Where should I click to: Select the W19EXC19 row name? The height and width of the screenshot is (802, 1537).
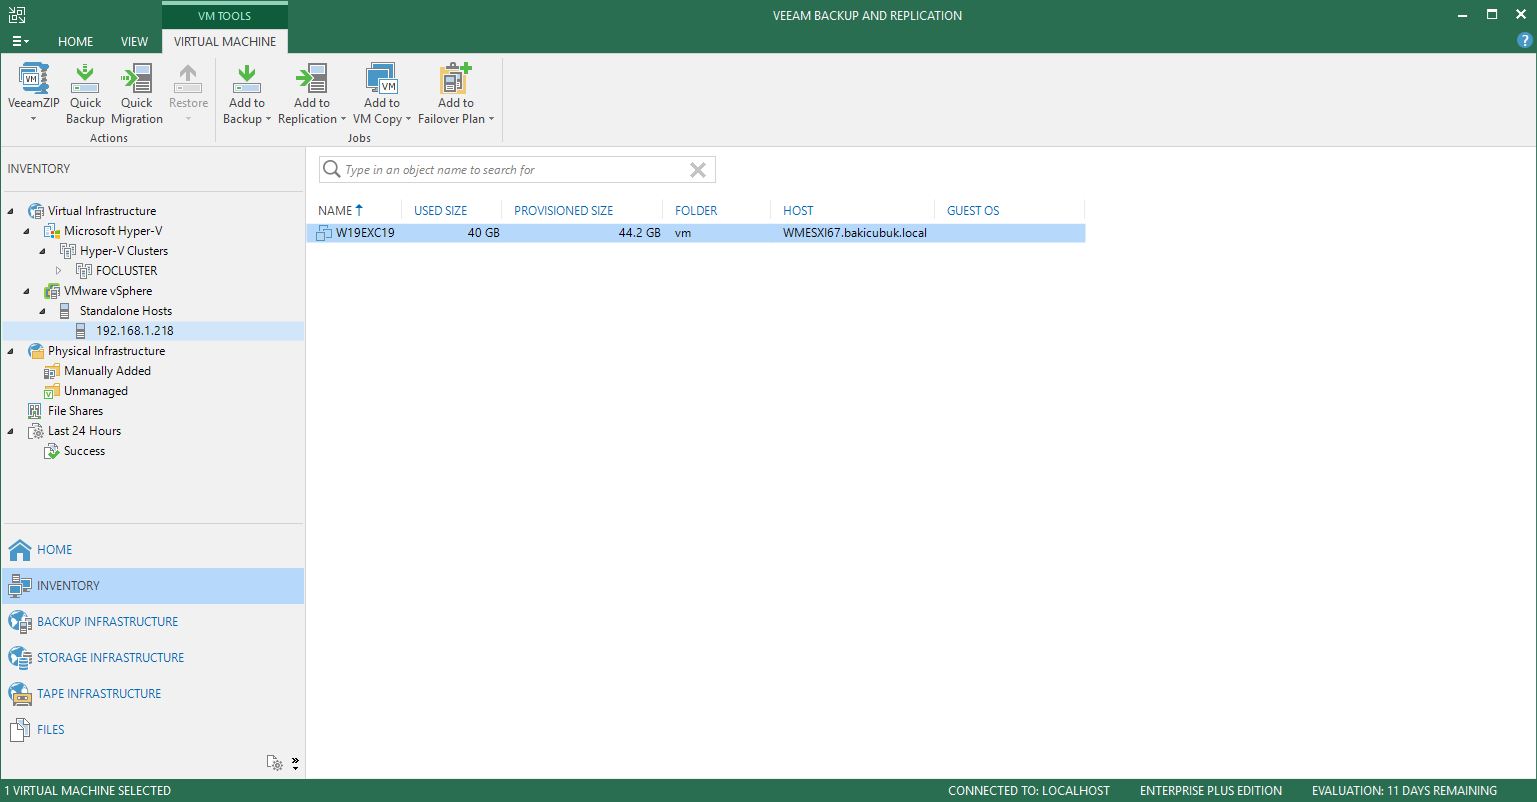365,233
